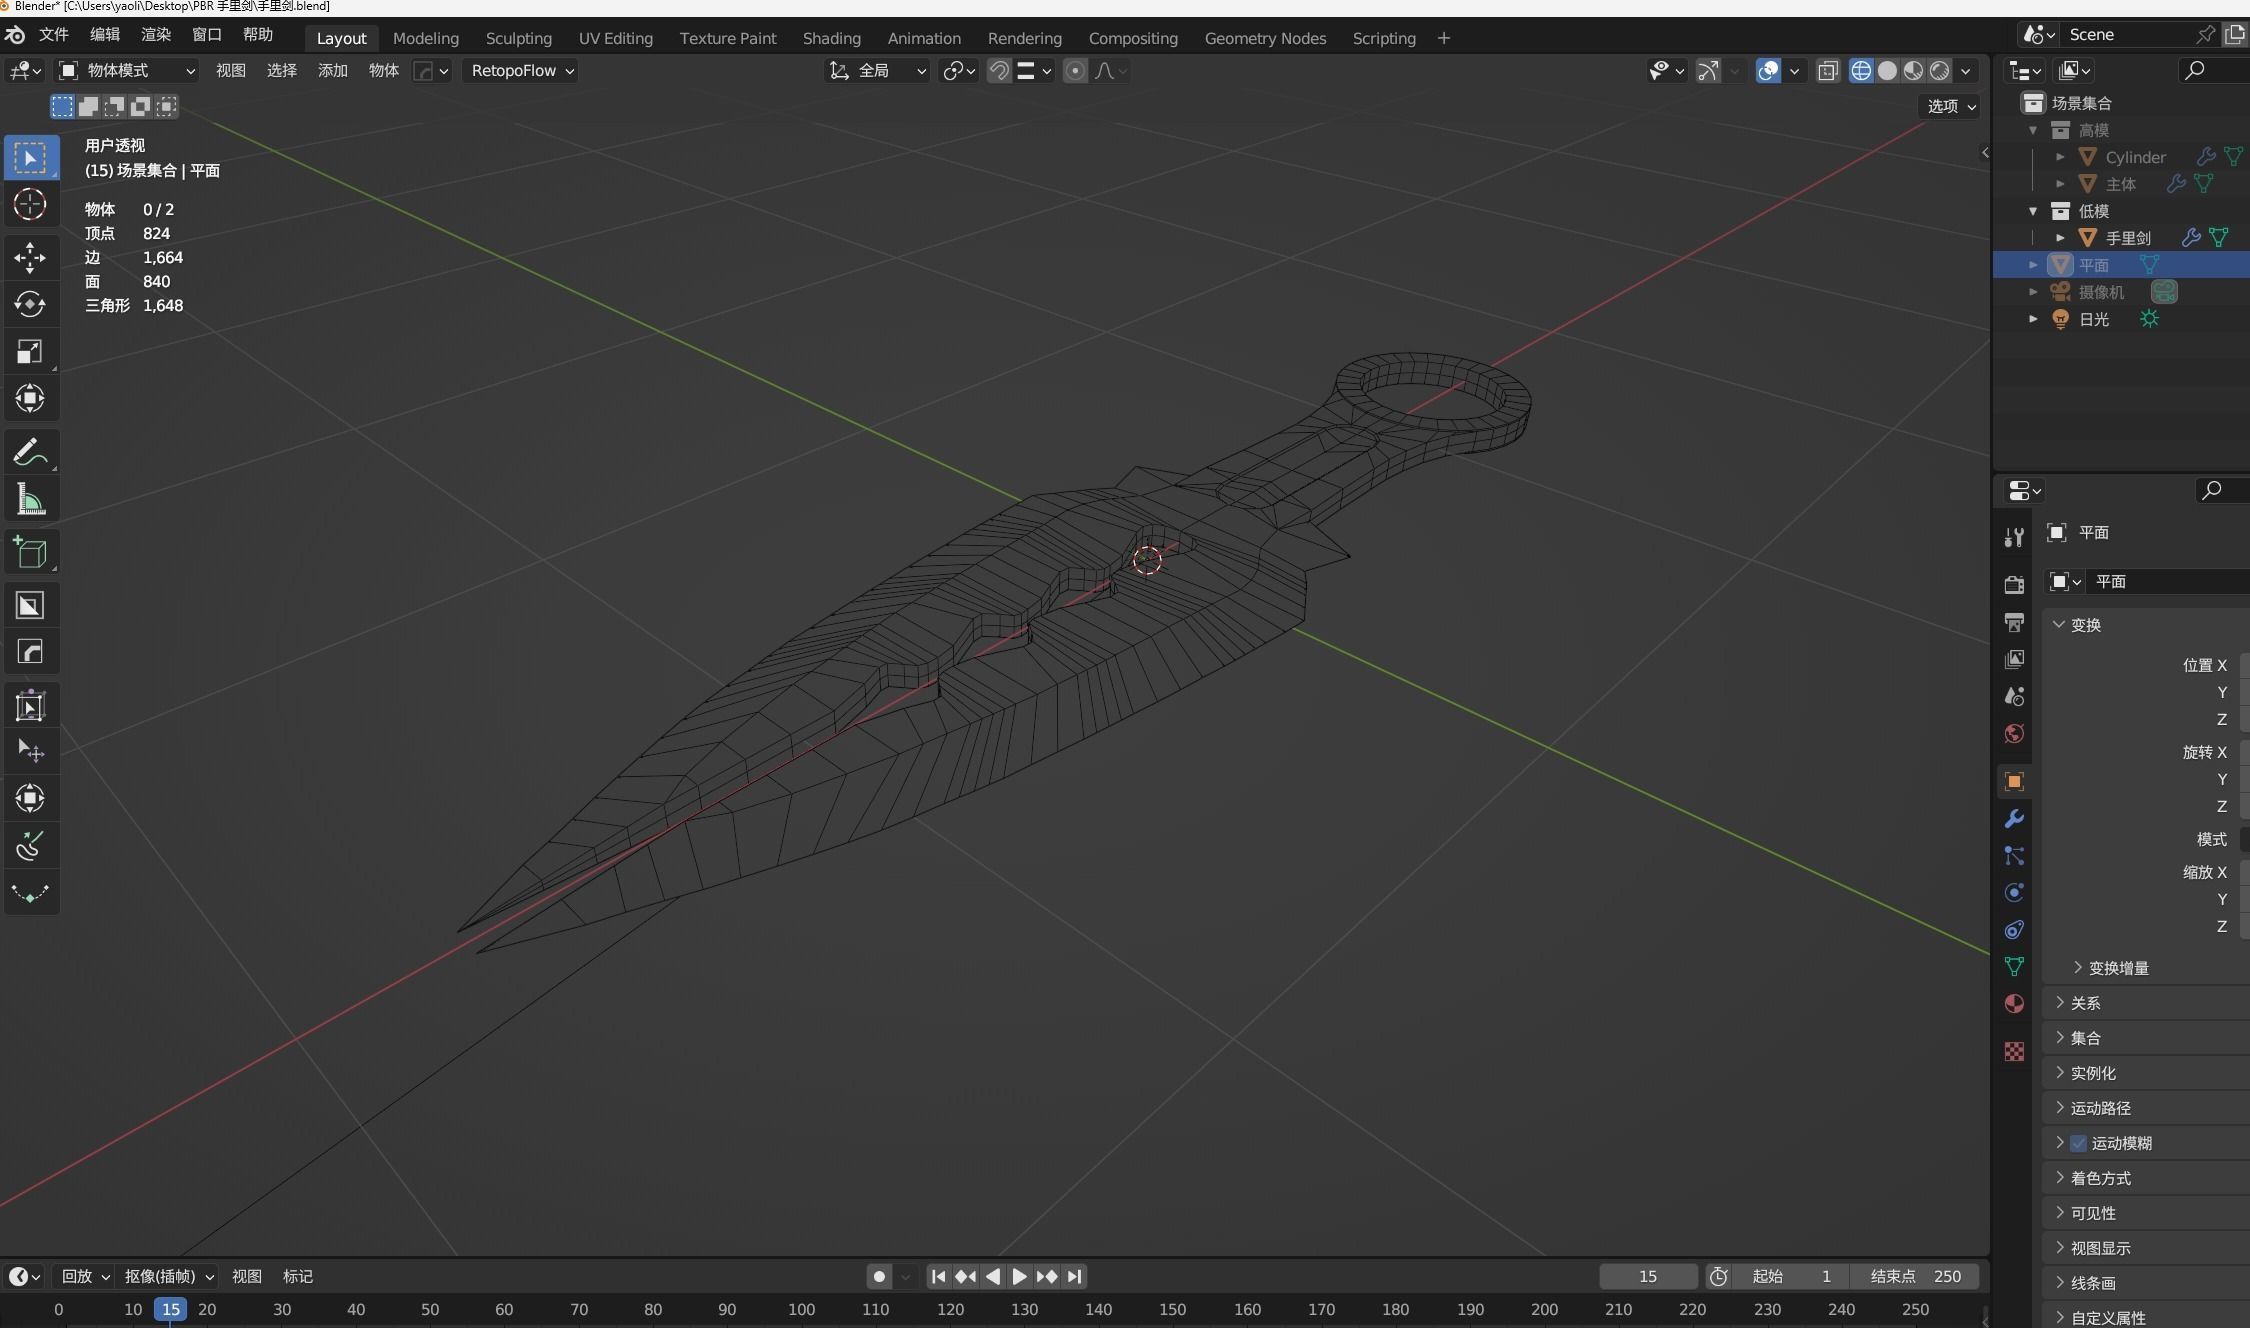The height and width of the screenshot is (1328, 2250).
Task: Pick the Add Cube tool
Action: point(30,552)
